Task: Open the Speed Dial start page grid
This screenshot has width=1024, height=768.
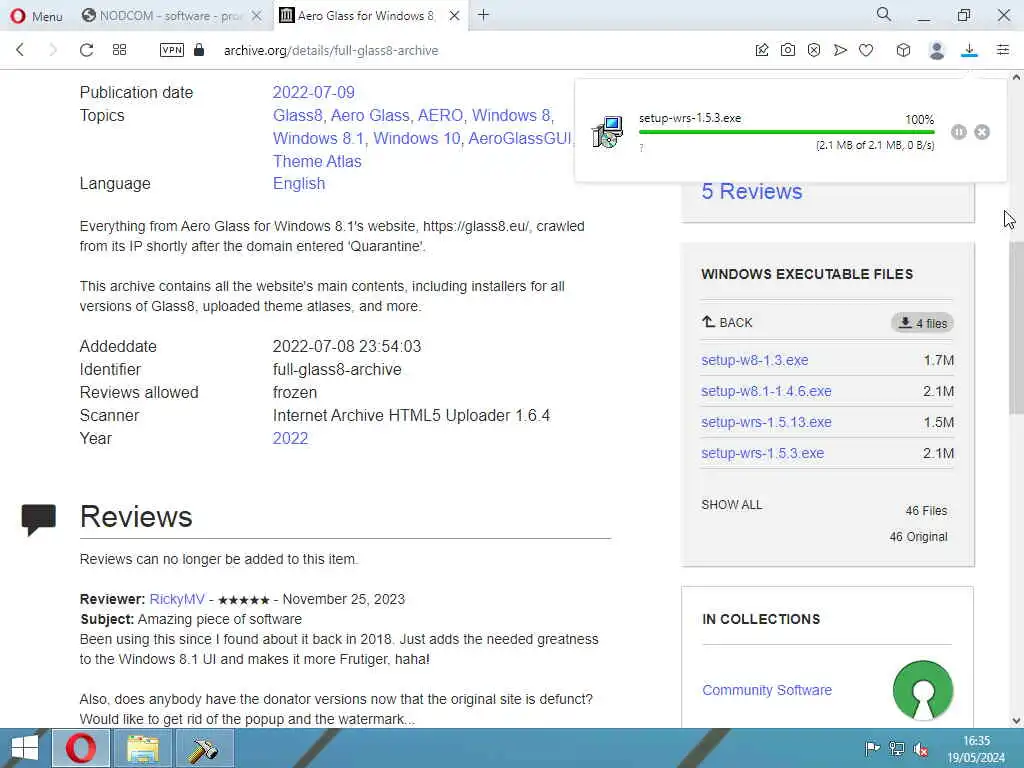Action: [x=120, y=50]
